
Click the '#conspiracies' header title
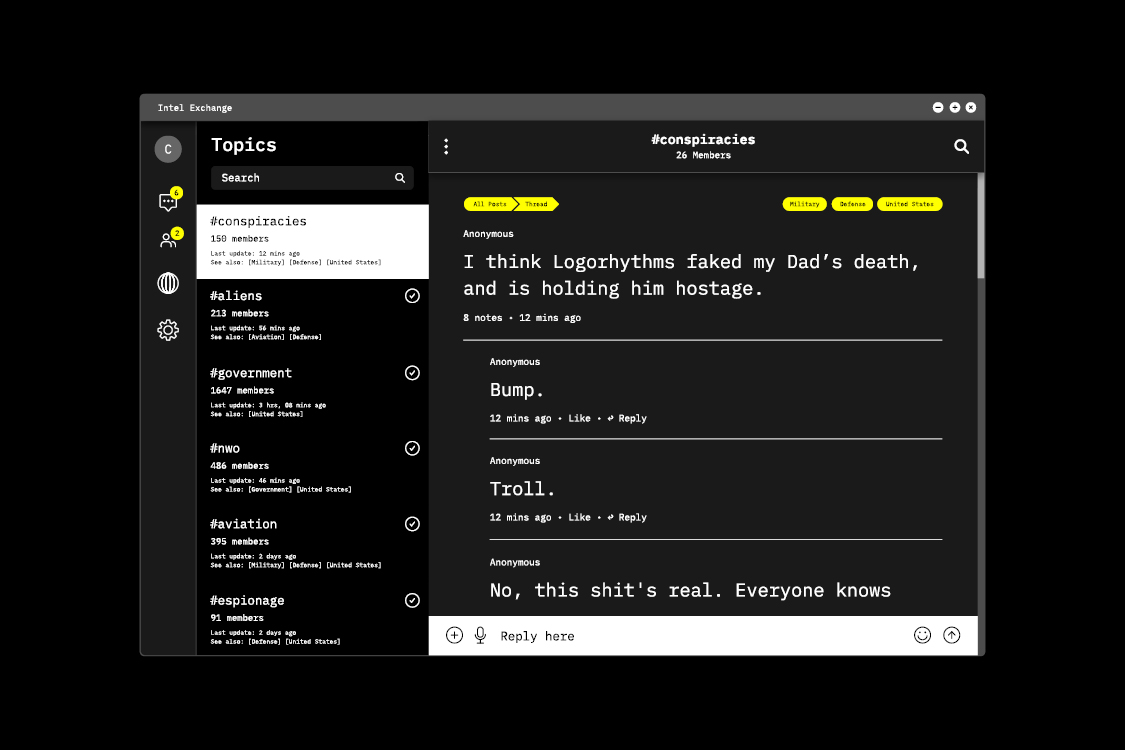coord(703,140)
